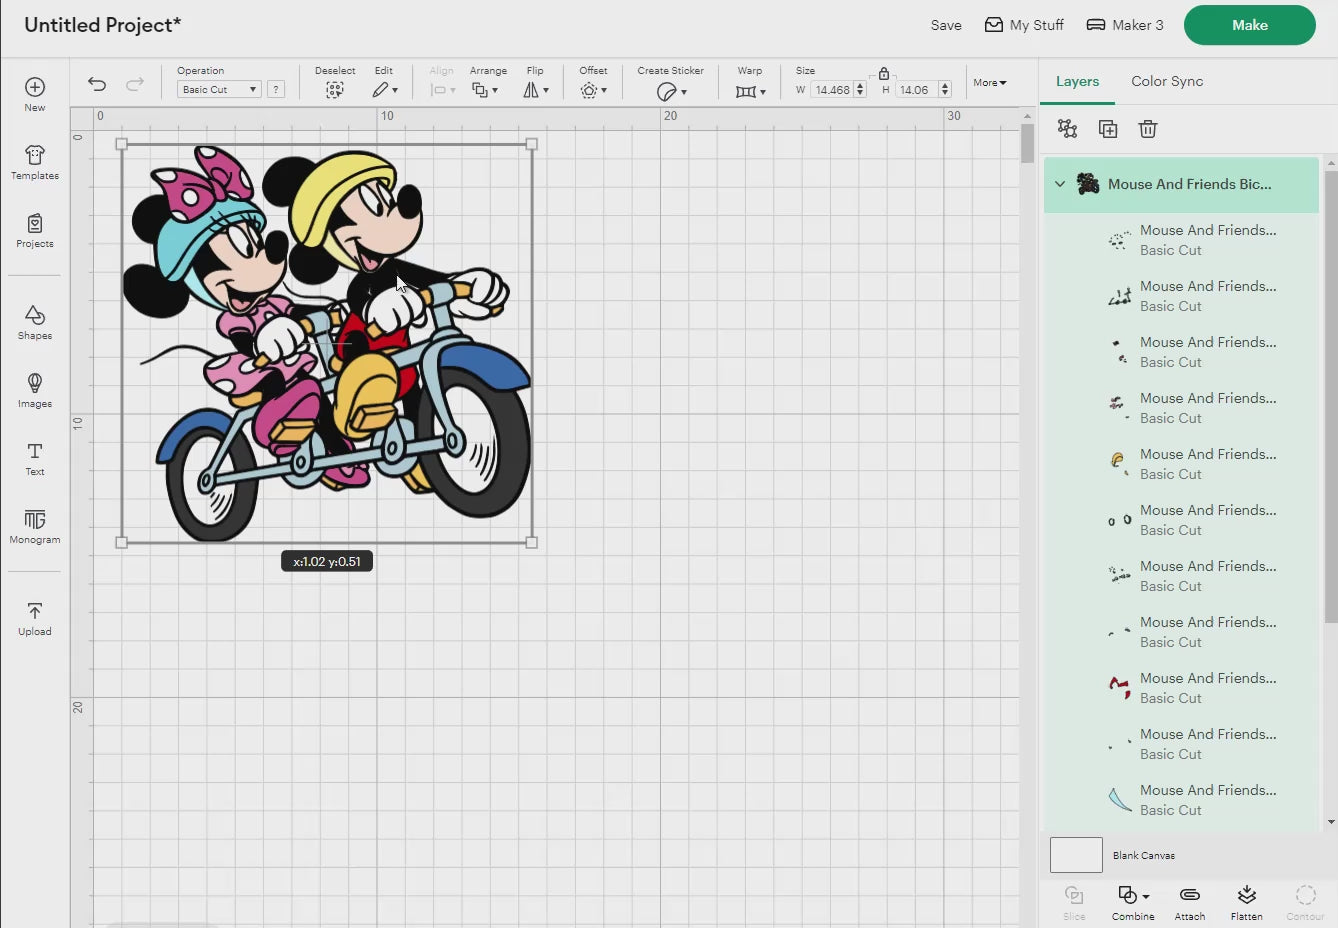Click the layers panel vertical scrollbar
Image resolution: width=1338 pixels, height=928 pixels.
[x=1331, y=395]
